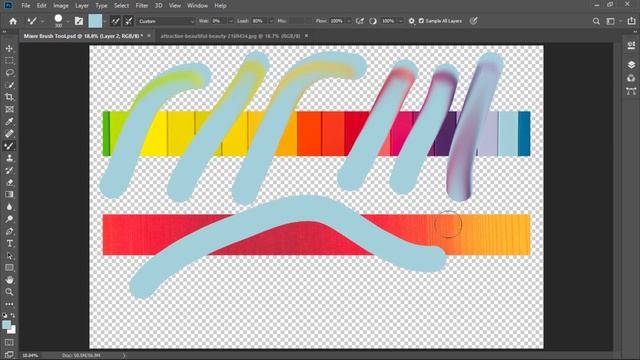Select the Rectangular Marquee tool
The width and height of the screenshot is (640, 360).
point(9,61)
